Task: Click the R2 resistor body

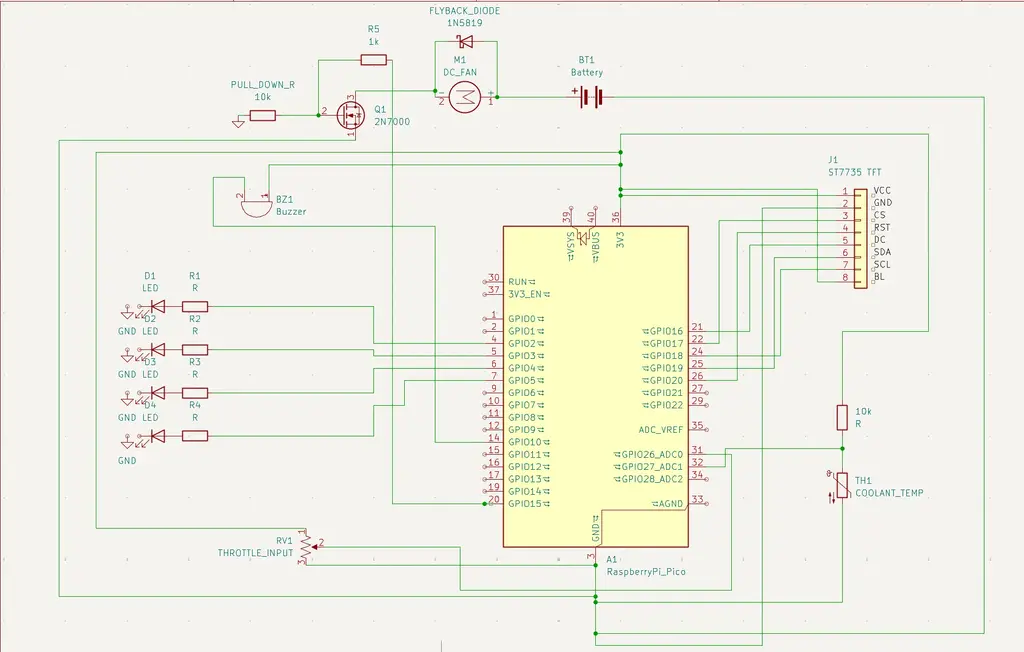Action: click(x=195, y=350)
